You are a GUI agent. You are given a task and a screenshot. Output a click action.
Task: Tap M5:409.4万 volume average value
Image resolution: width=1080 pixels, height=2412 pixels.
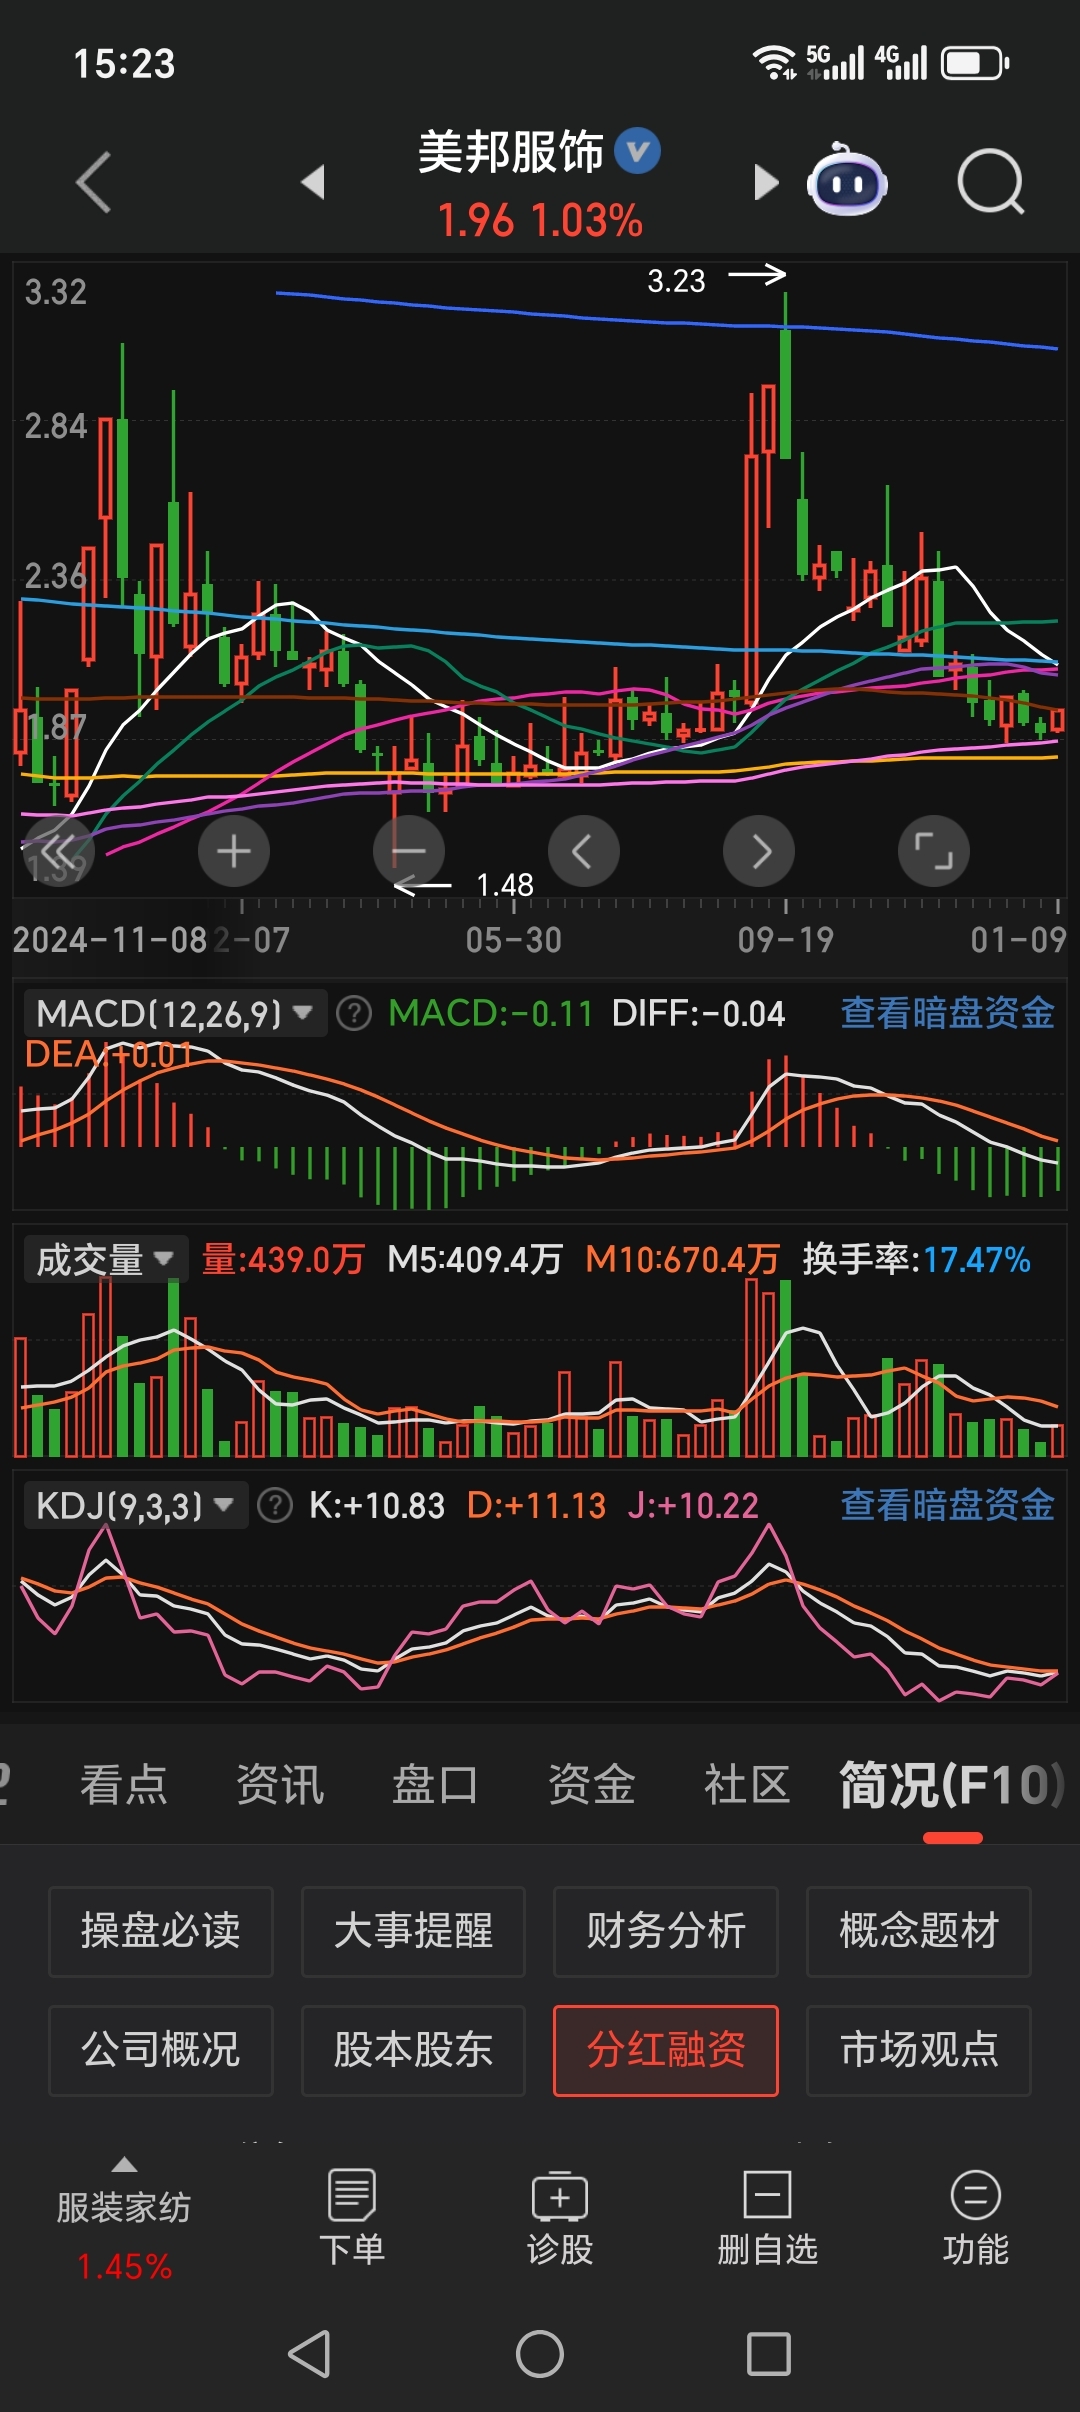coord(476,1259)
